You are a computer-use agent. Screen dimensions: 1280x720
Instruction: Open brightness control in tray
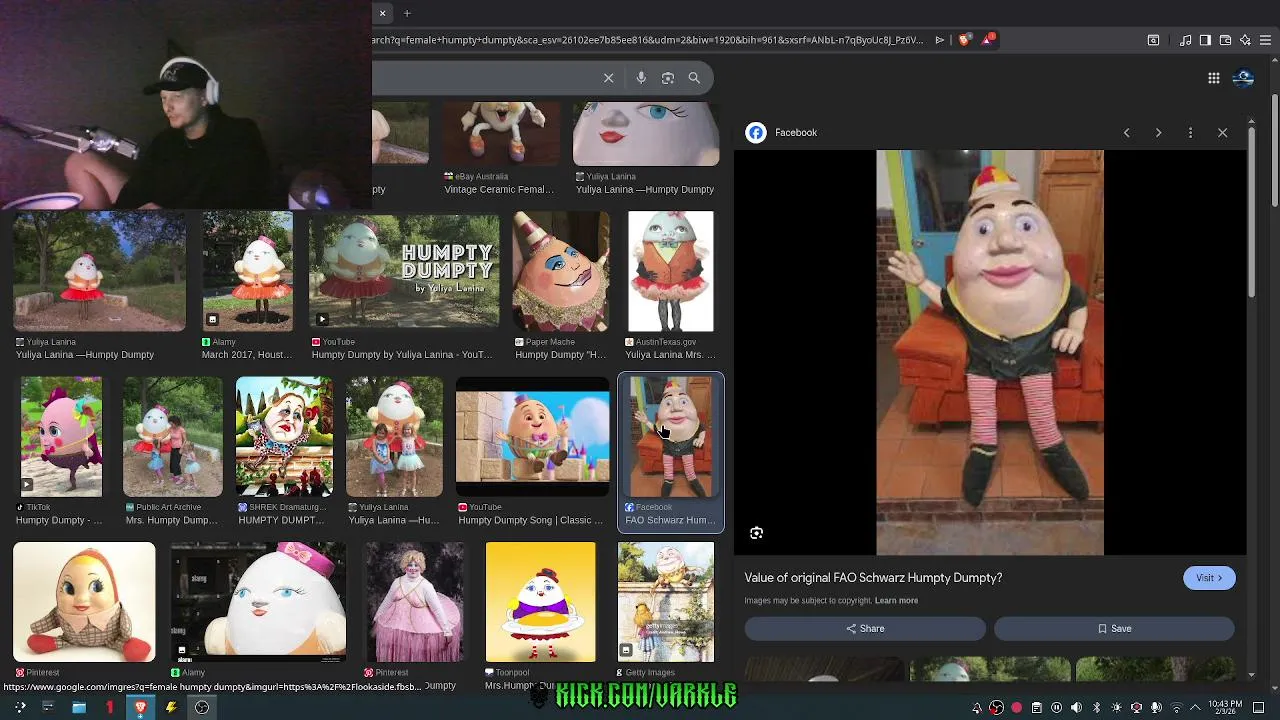(x=1116, y=708)
